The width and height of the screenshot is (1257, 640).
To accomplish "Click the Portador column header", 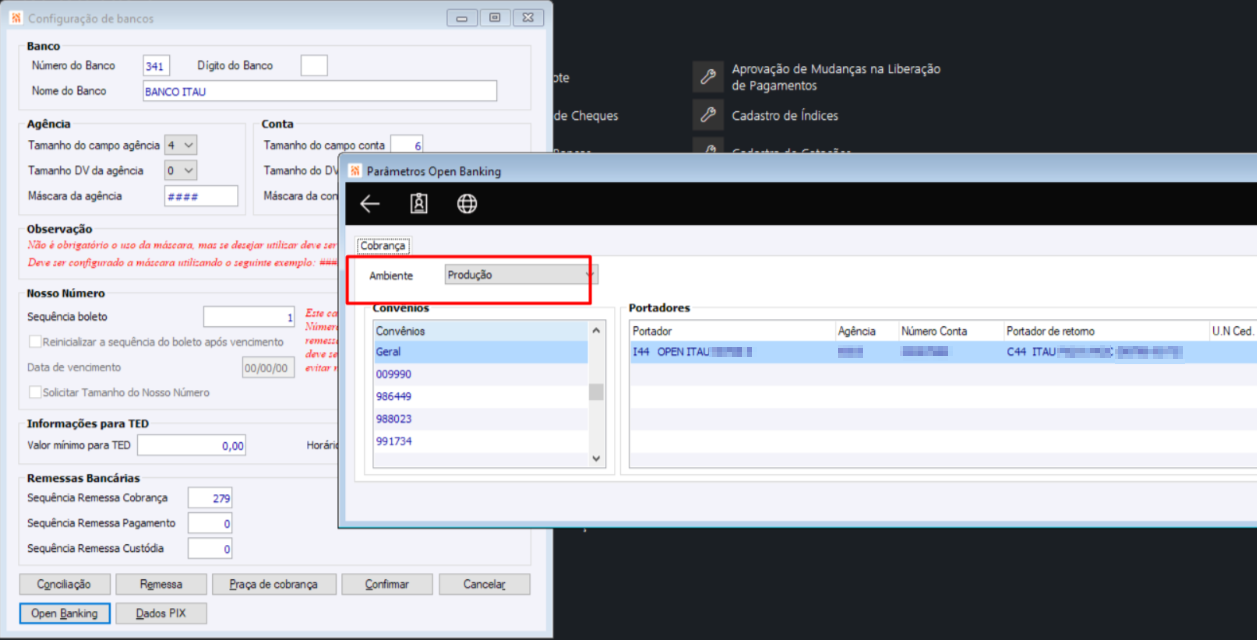I will pyautogui.click(x=732, y=331).
